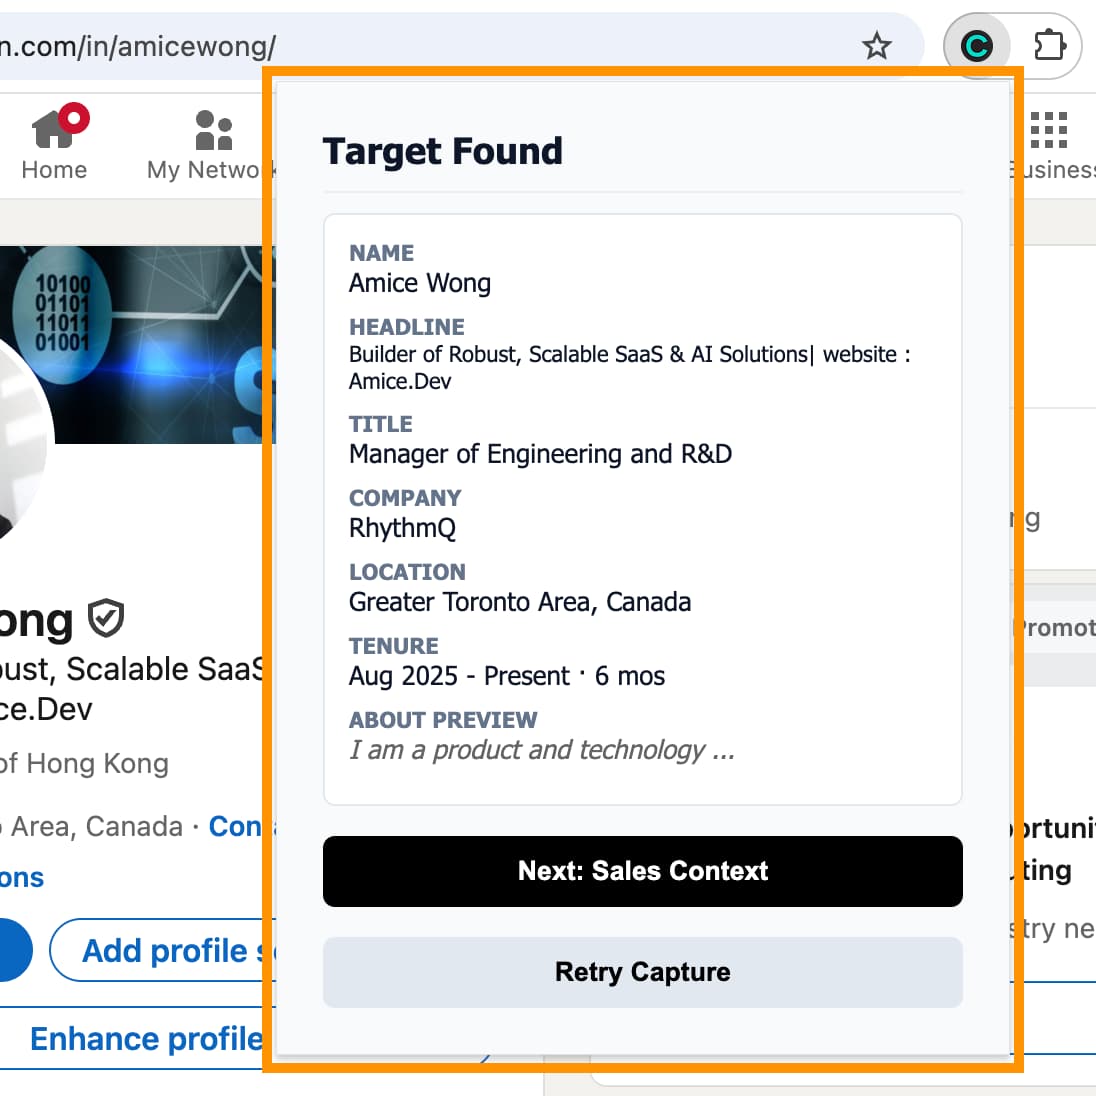Click the Next: Sales Context button
The width and height of the screenshot is (1096, 1096).
coord(642,871)
